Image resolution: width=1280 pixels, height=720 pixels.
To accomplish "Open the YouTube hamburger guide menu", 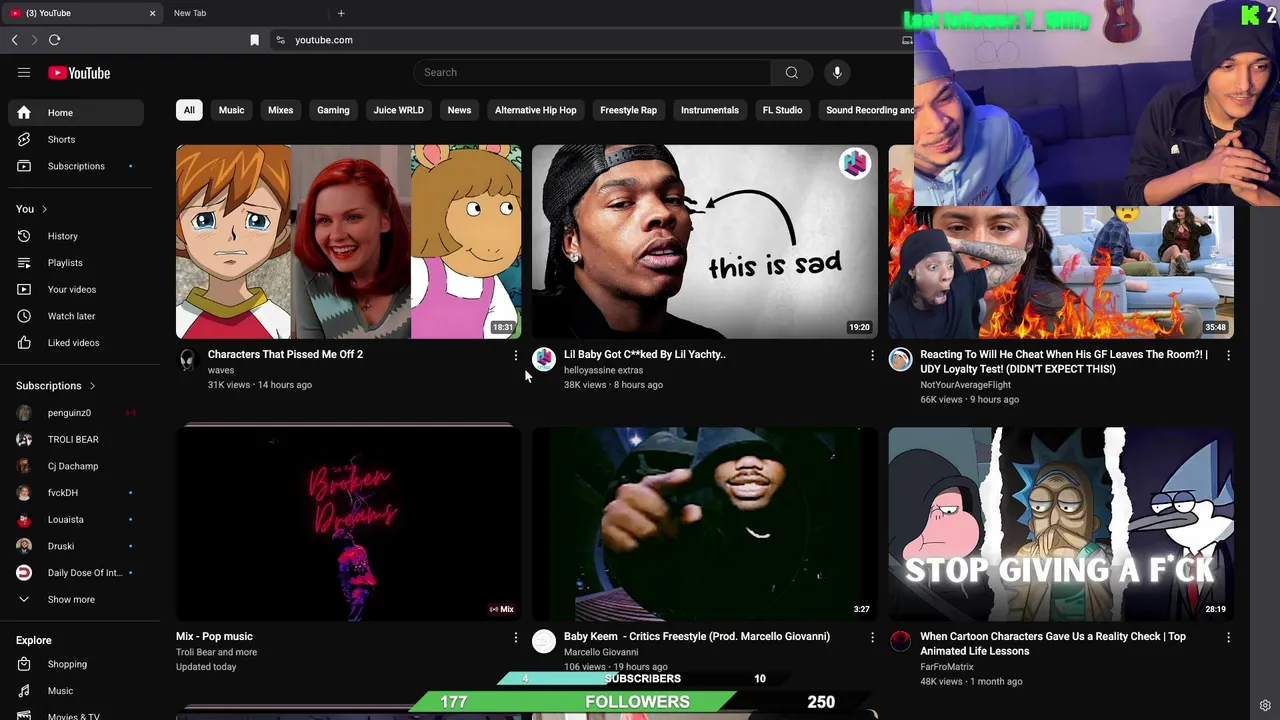I will (24, 73).
